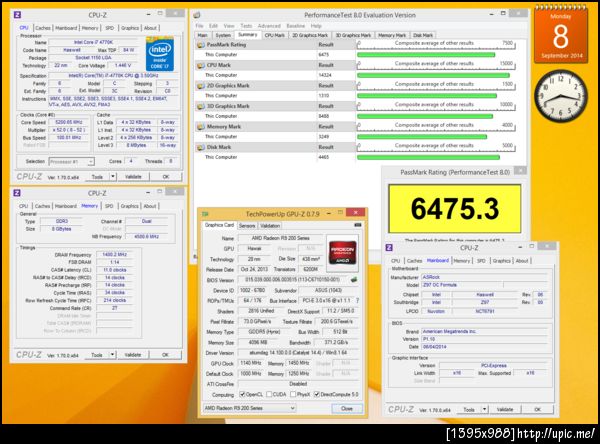Open Tools dropdown arrow in CPU window
The height and width of the screenshot is (444, 600).
[113, 176]
